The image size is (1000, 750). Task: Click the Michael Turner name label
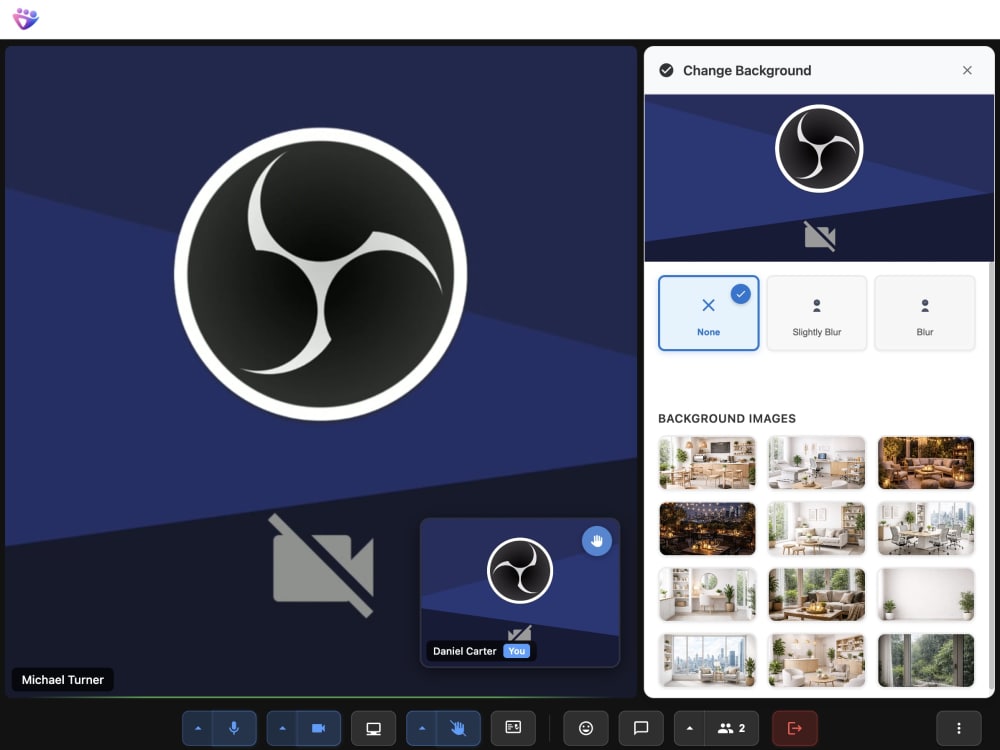pos(62,680)
